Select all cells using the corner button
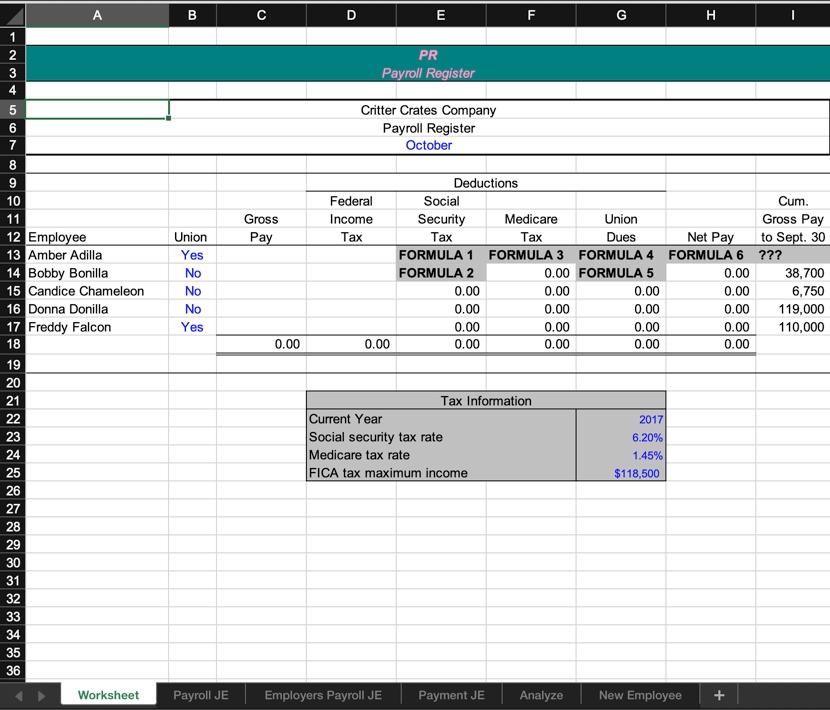 pos(14,15)
